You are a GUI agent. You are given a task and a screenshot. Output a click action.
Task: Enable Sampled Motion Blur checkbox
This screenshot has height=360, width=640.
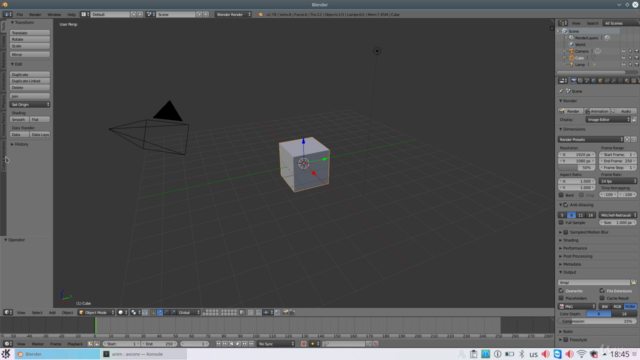(x=566, y=232)
